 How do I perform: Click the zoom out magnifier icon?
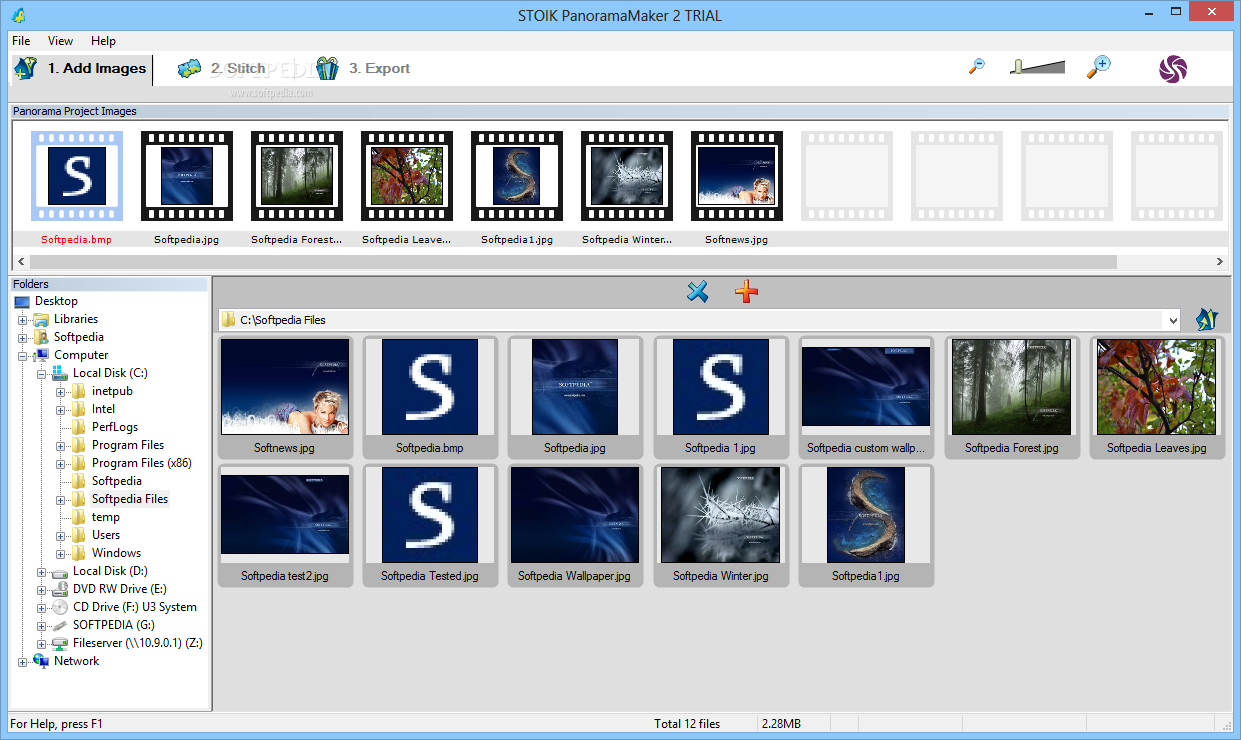977,67
